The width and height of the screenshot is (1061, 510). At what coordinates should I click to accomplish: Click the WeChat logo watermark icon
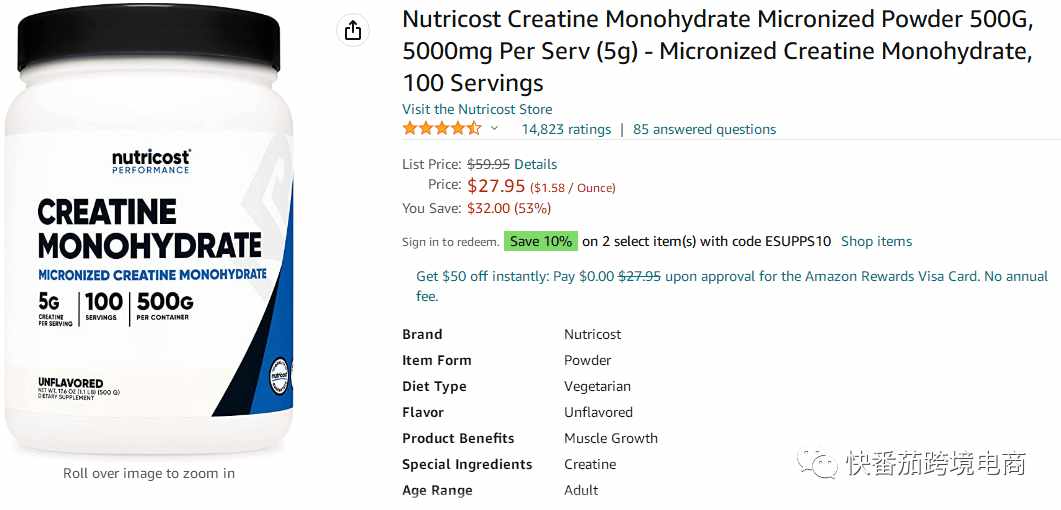(817, 464)
